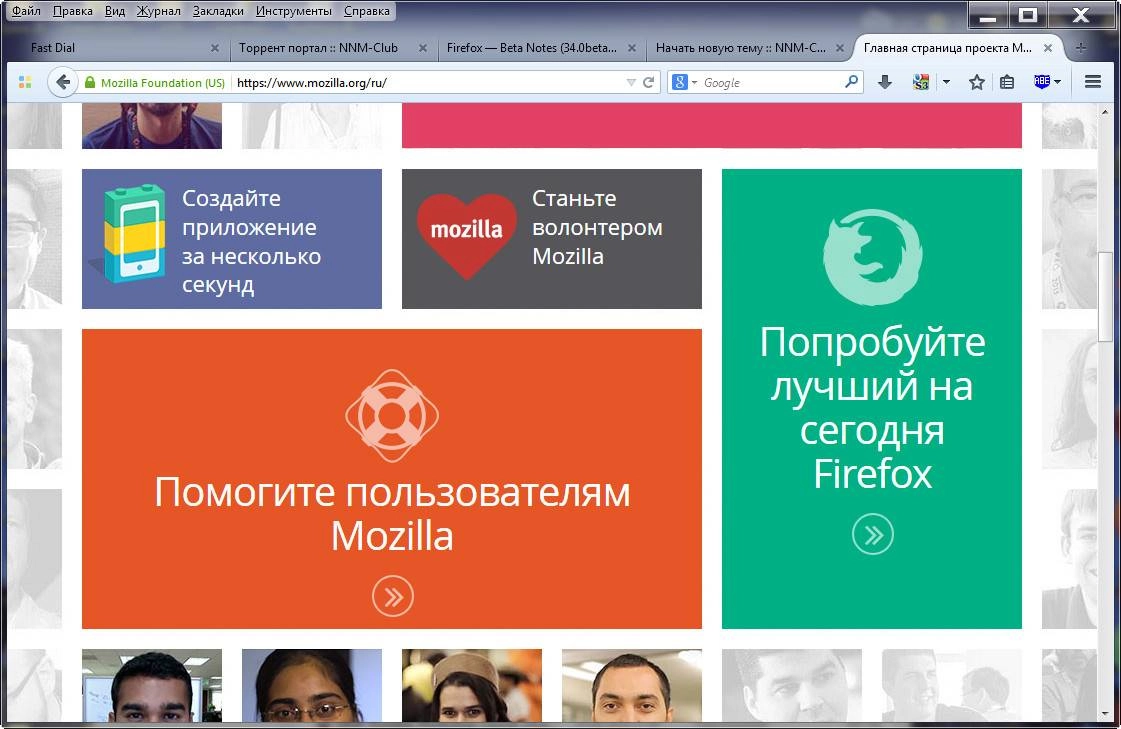Open the search engine selector dropdown arrow
Image resolution: width=1121 pixels, height=729 pixels.
click(x=694, y=83)
